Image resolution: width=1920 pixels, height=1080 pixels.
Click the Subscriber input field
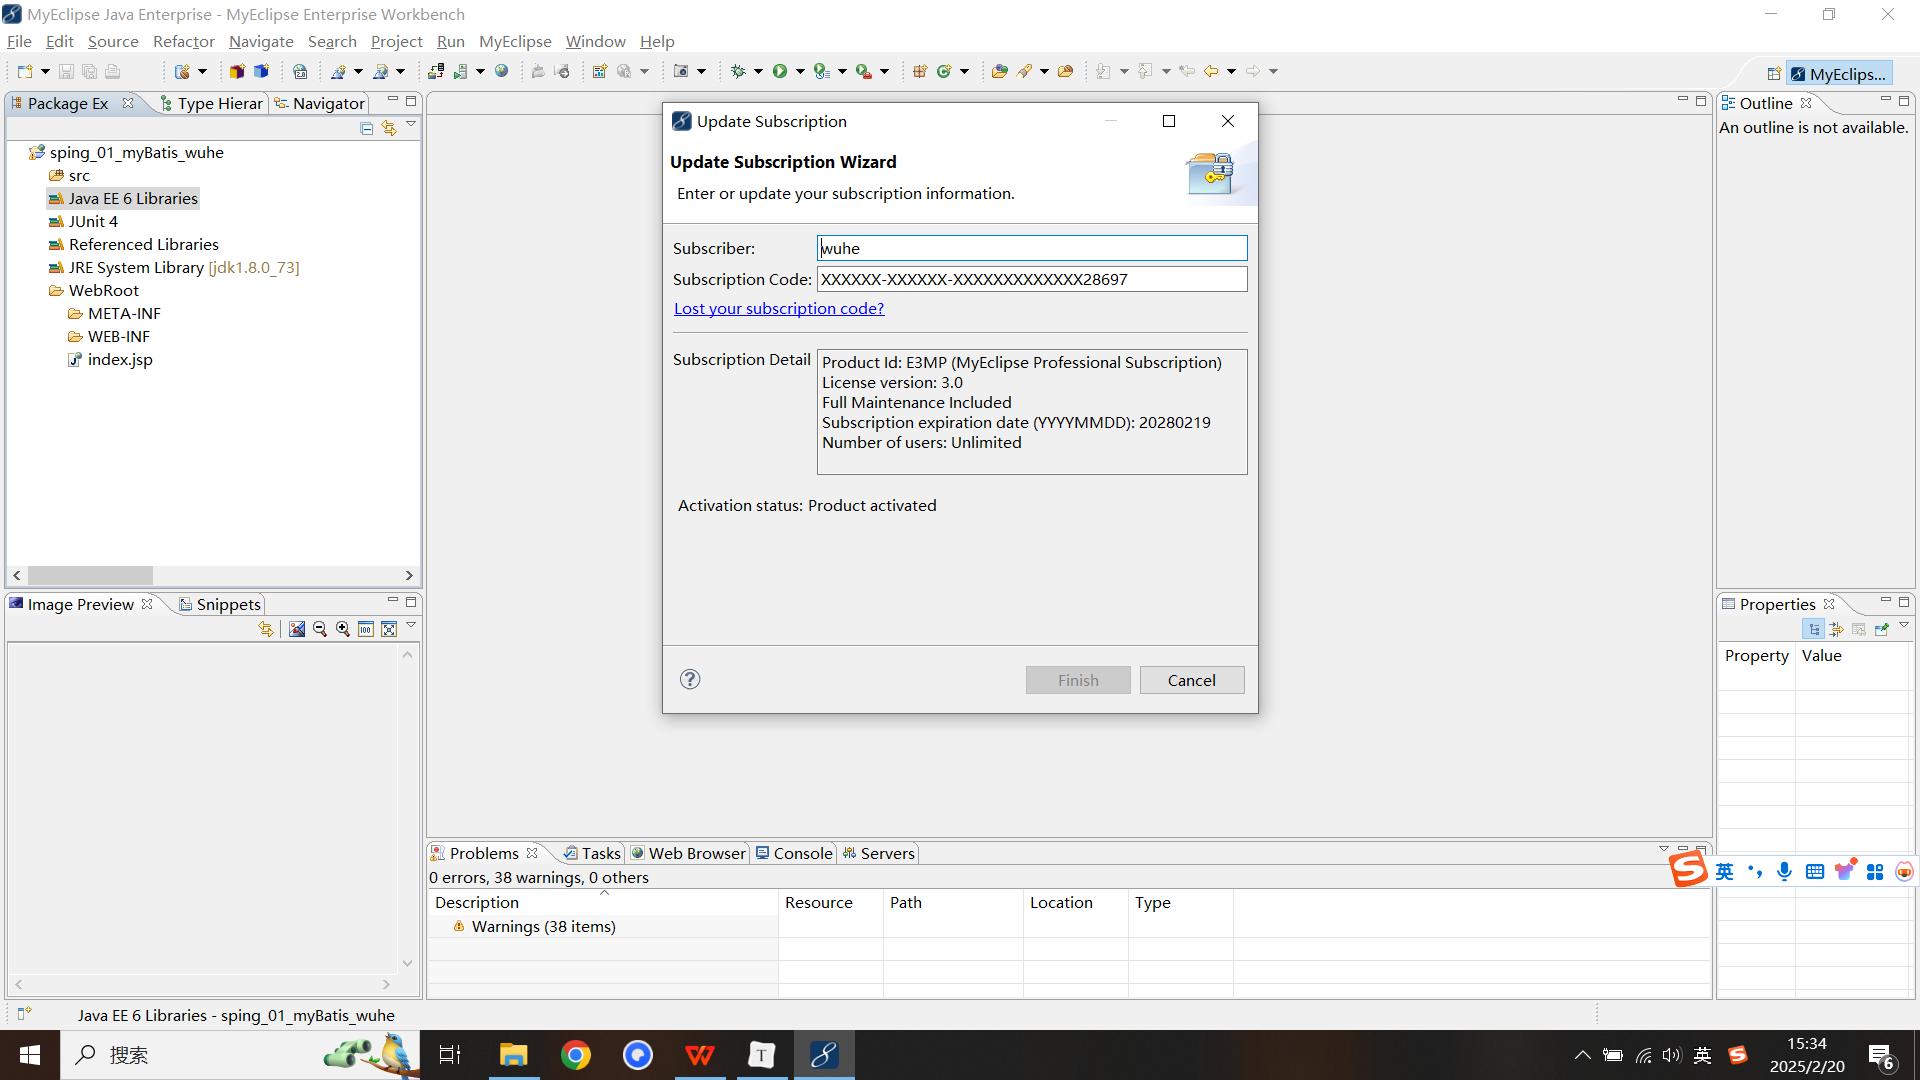coord(1032,248)
